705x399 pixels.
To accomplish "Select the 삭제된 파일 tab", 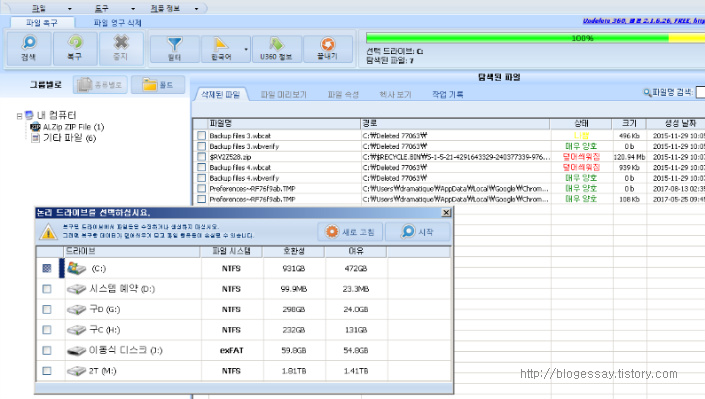I will point(220,94).
